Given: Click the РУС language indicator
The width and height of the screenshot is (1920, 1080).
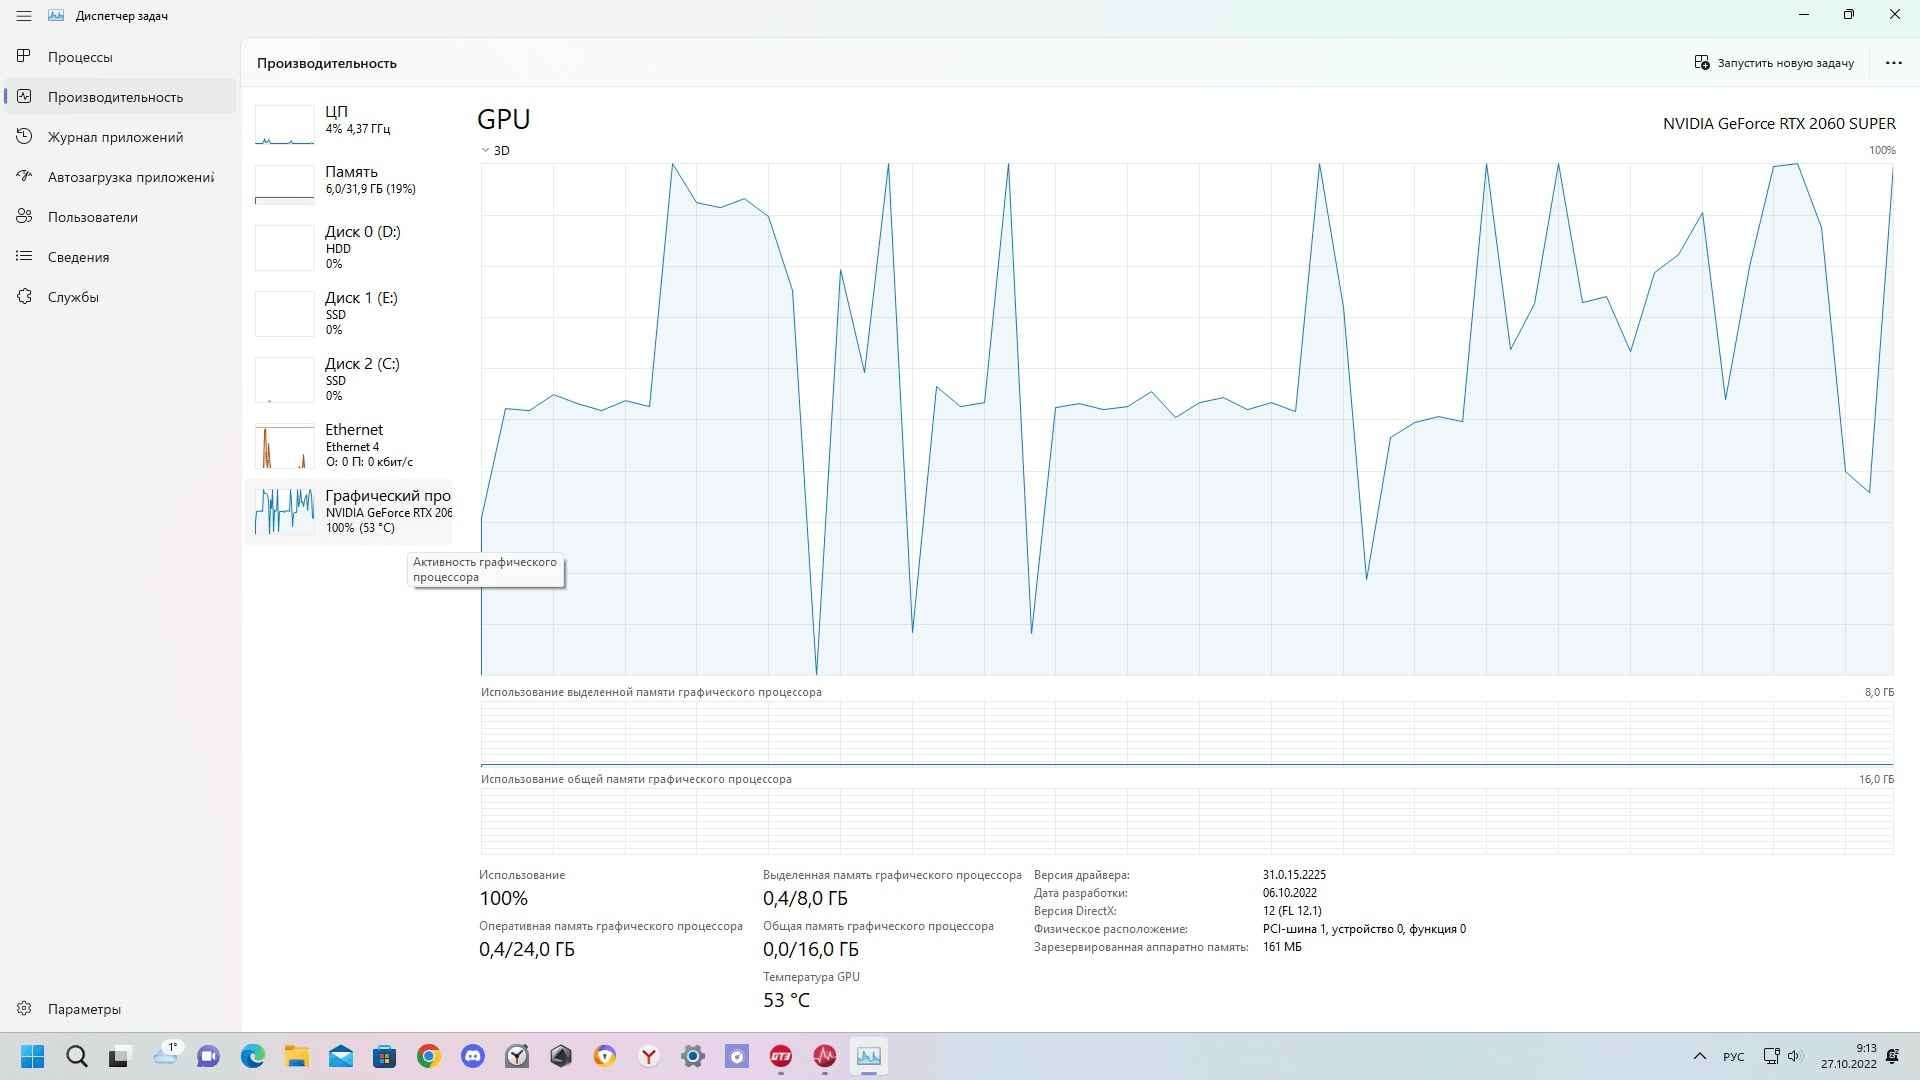Looking at the screenshot, I should click(x=1733, y=1057).
